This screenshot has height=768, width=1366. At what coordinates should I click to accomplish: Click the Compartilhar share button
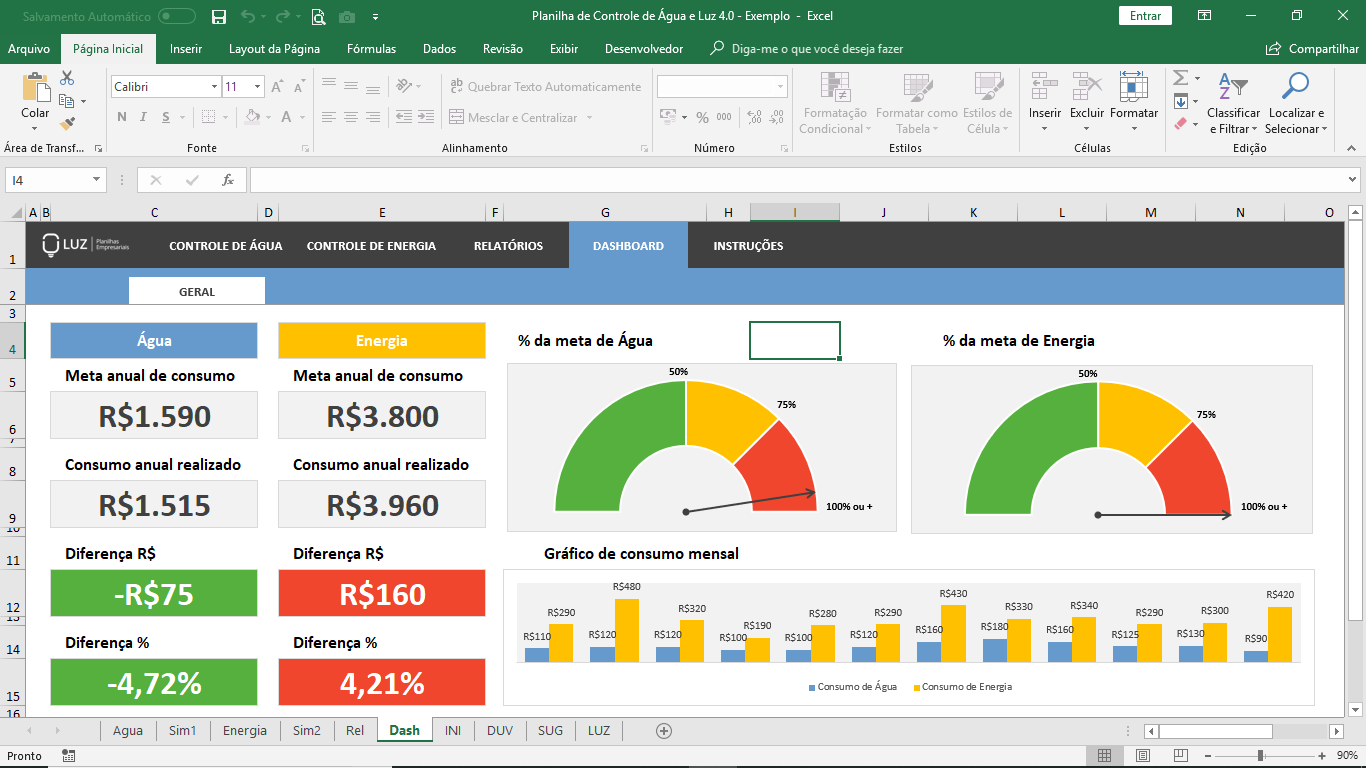pos(1312,49)
